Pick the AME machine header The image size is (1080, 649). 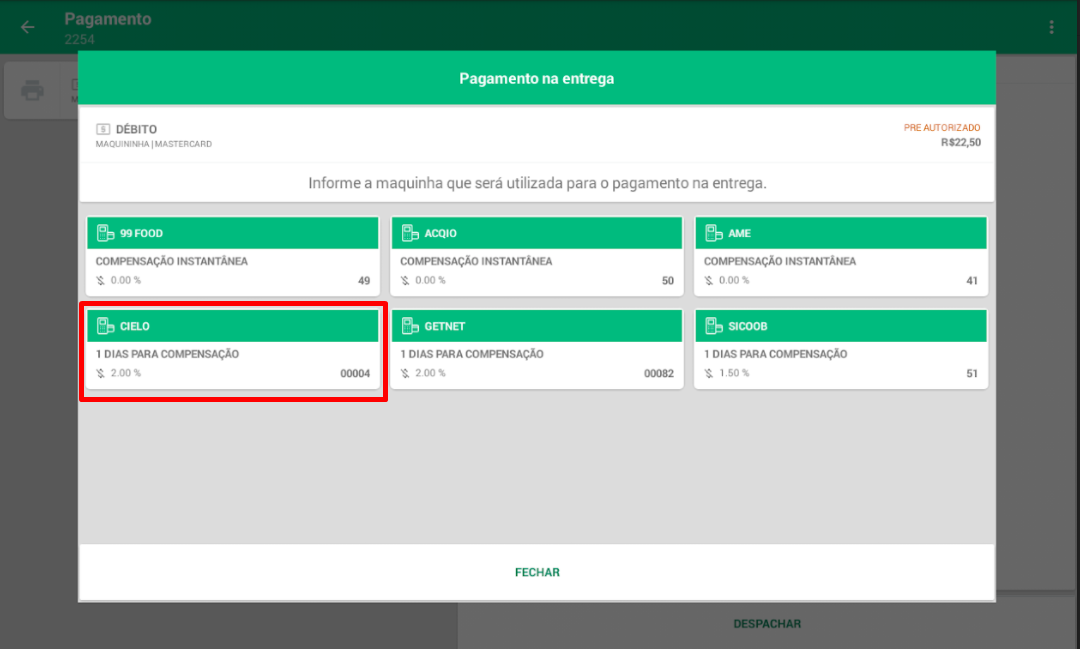pos(841,233)
